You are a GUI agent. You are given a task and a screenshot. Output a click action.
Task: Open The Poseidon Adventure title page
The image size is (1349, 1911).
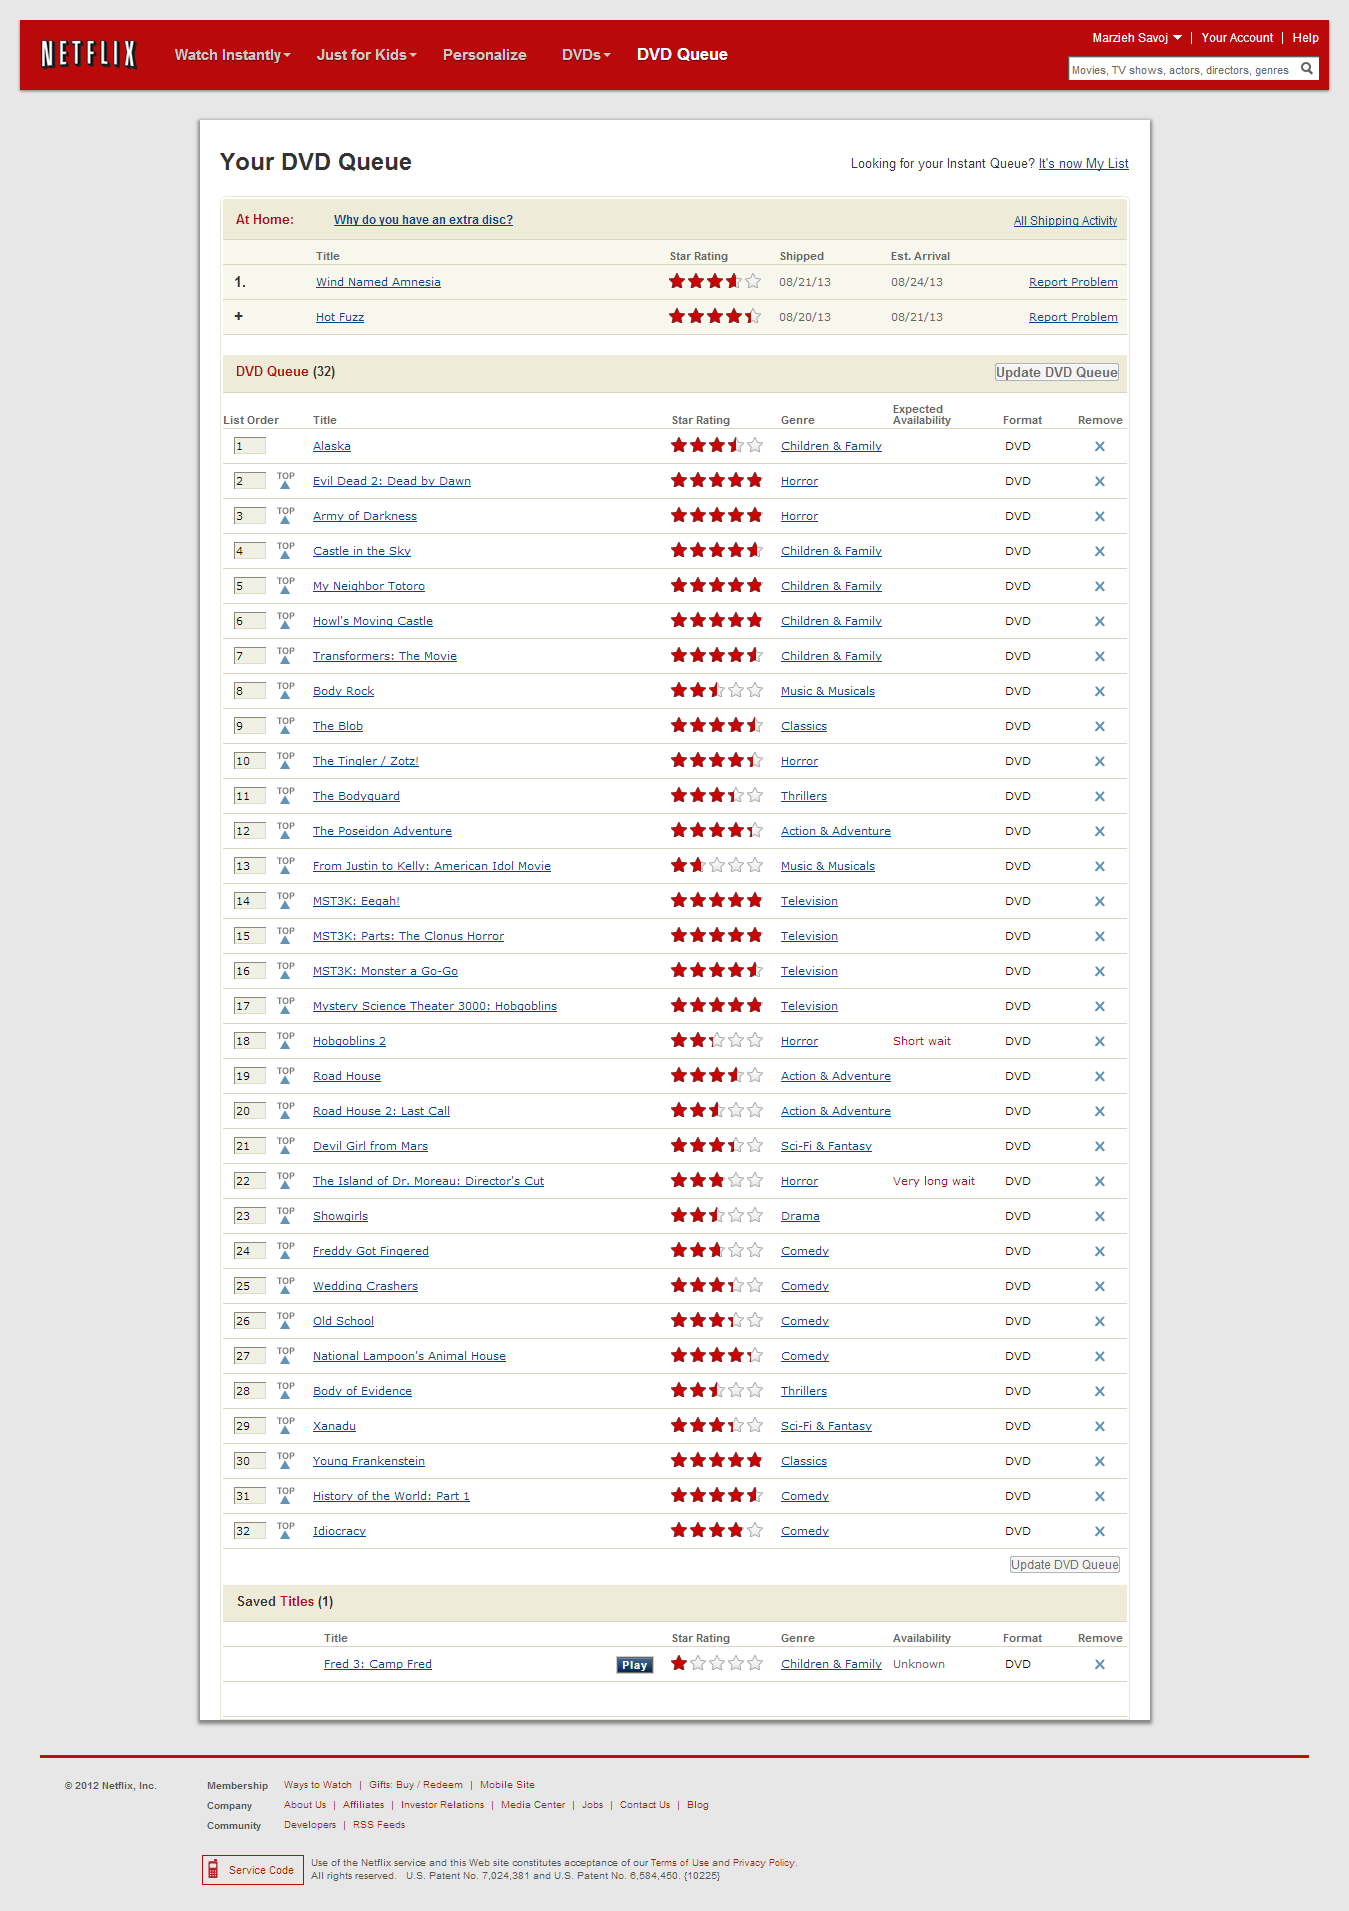[382, 831]
